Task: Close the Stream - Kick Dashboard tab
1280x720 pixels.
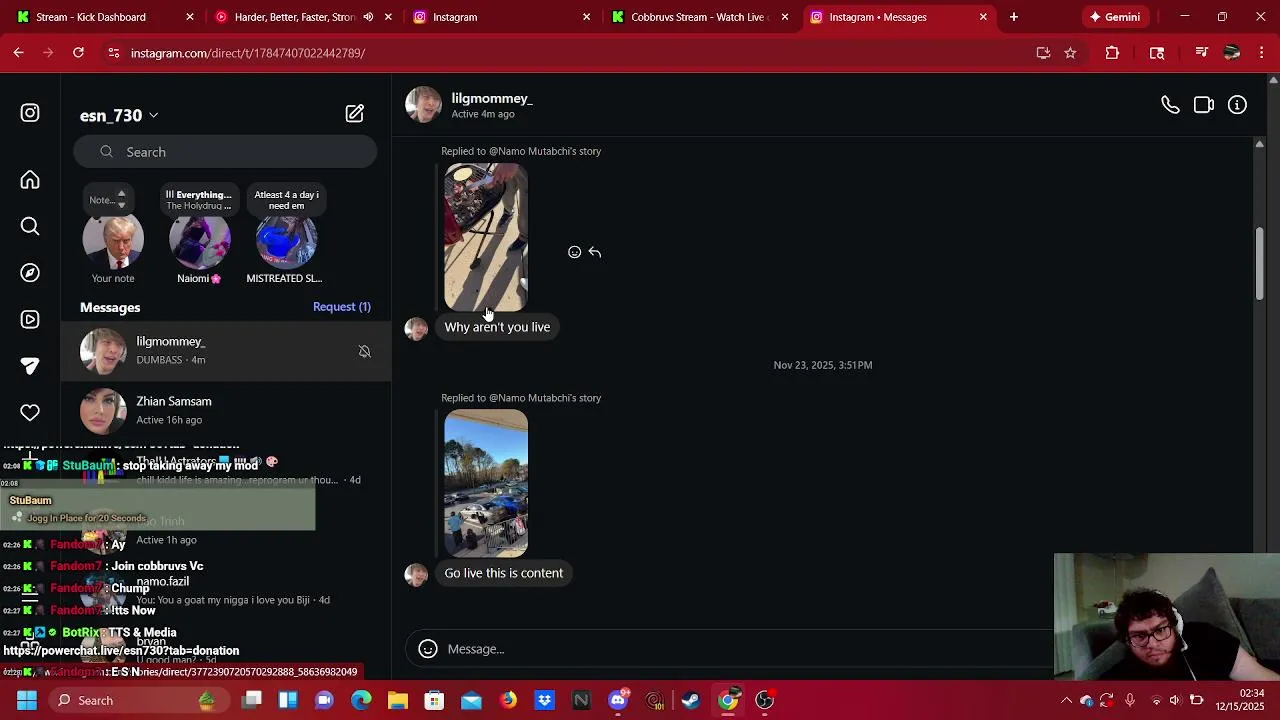Action: pyautogui.click(x=190, y=17)
